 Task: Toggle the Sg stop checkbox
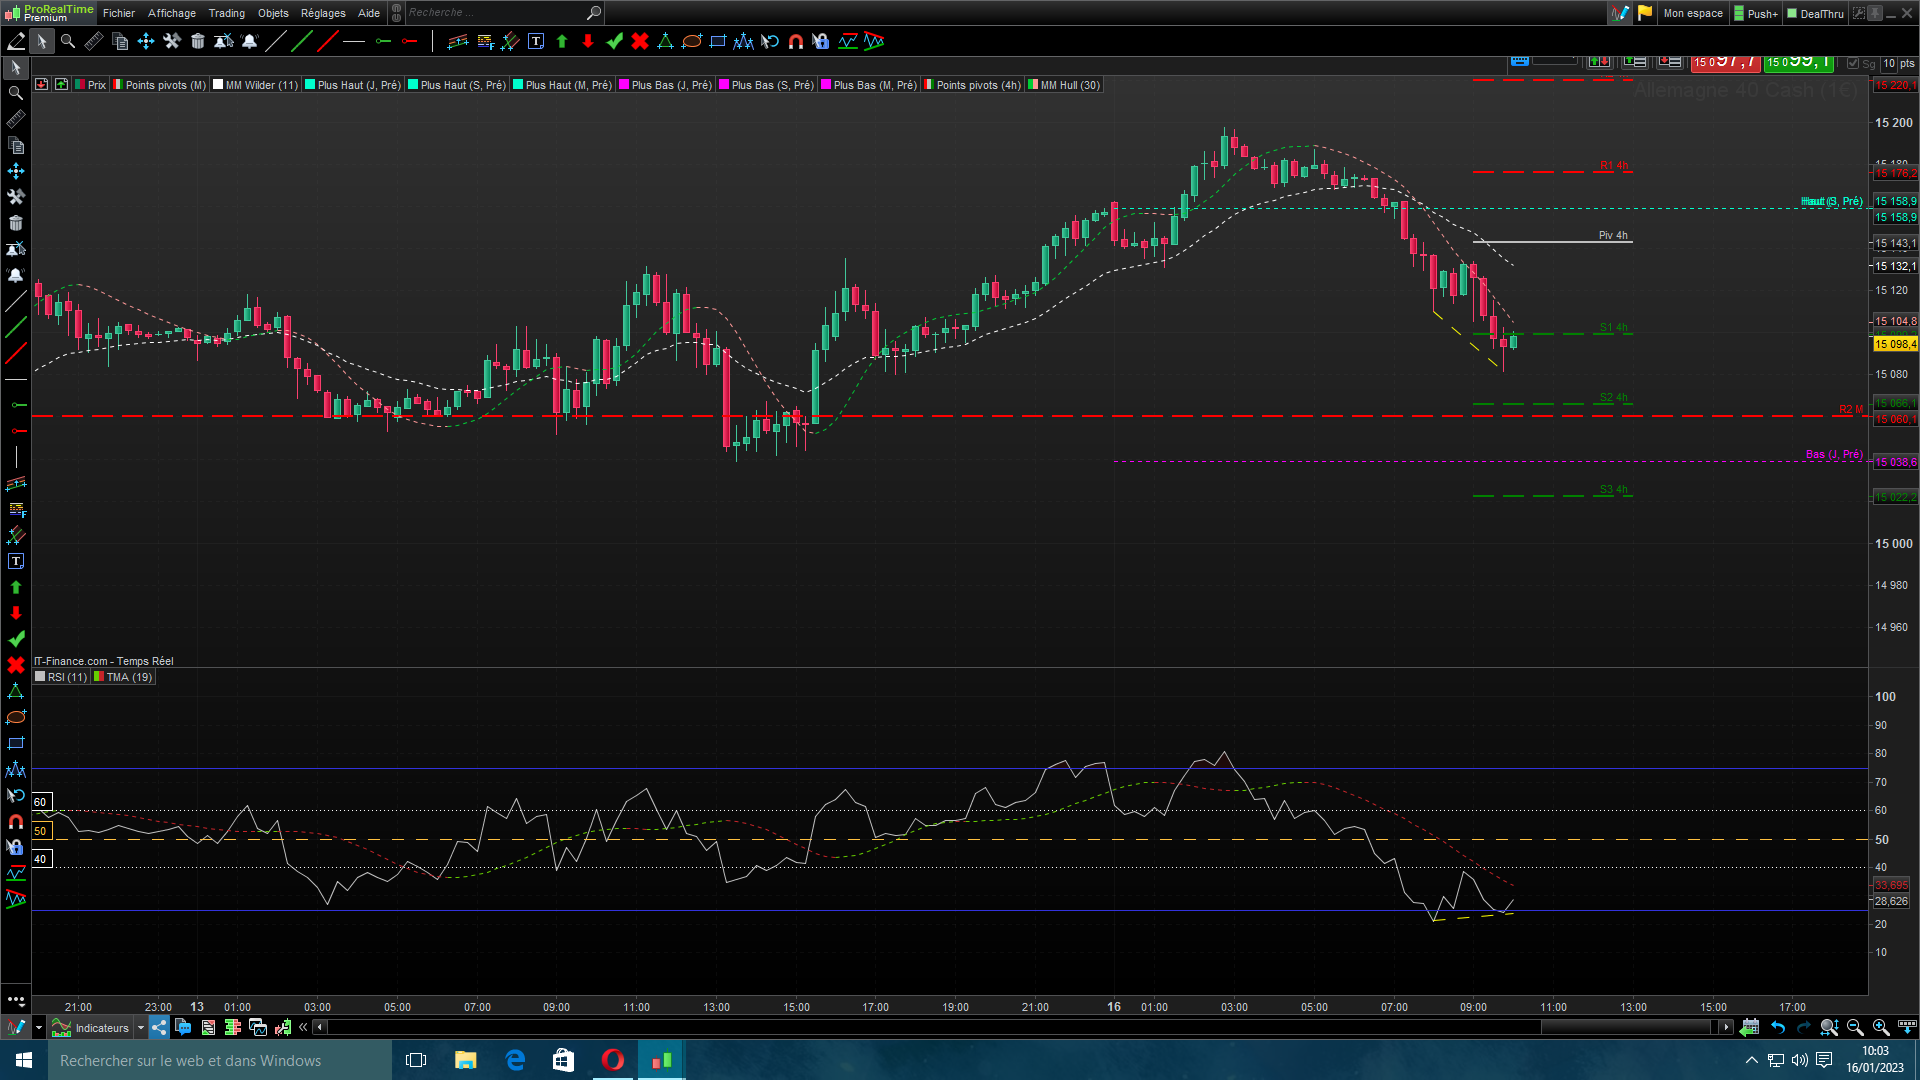tap(1853, 63)
